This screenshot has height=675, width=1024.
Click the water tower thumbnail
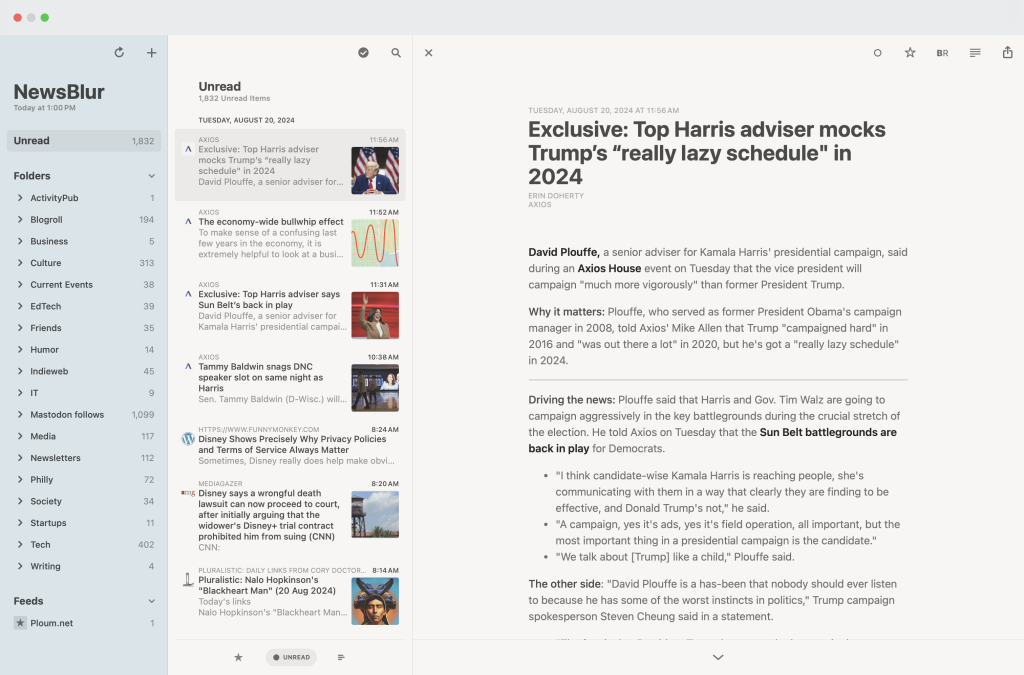[375, 514]
